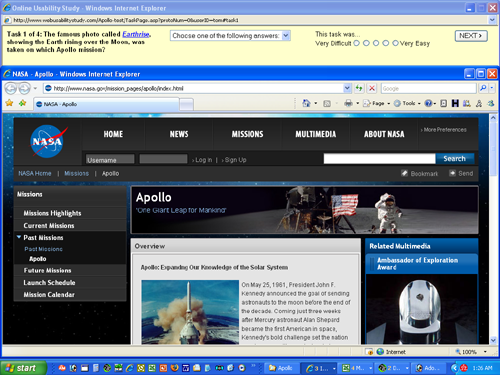Click the More Preferences link
This screenshot has width=500, height=375.
pyautogui.click(x=444, y=130)
